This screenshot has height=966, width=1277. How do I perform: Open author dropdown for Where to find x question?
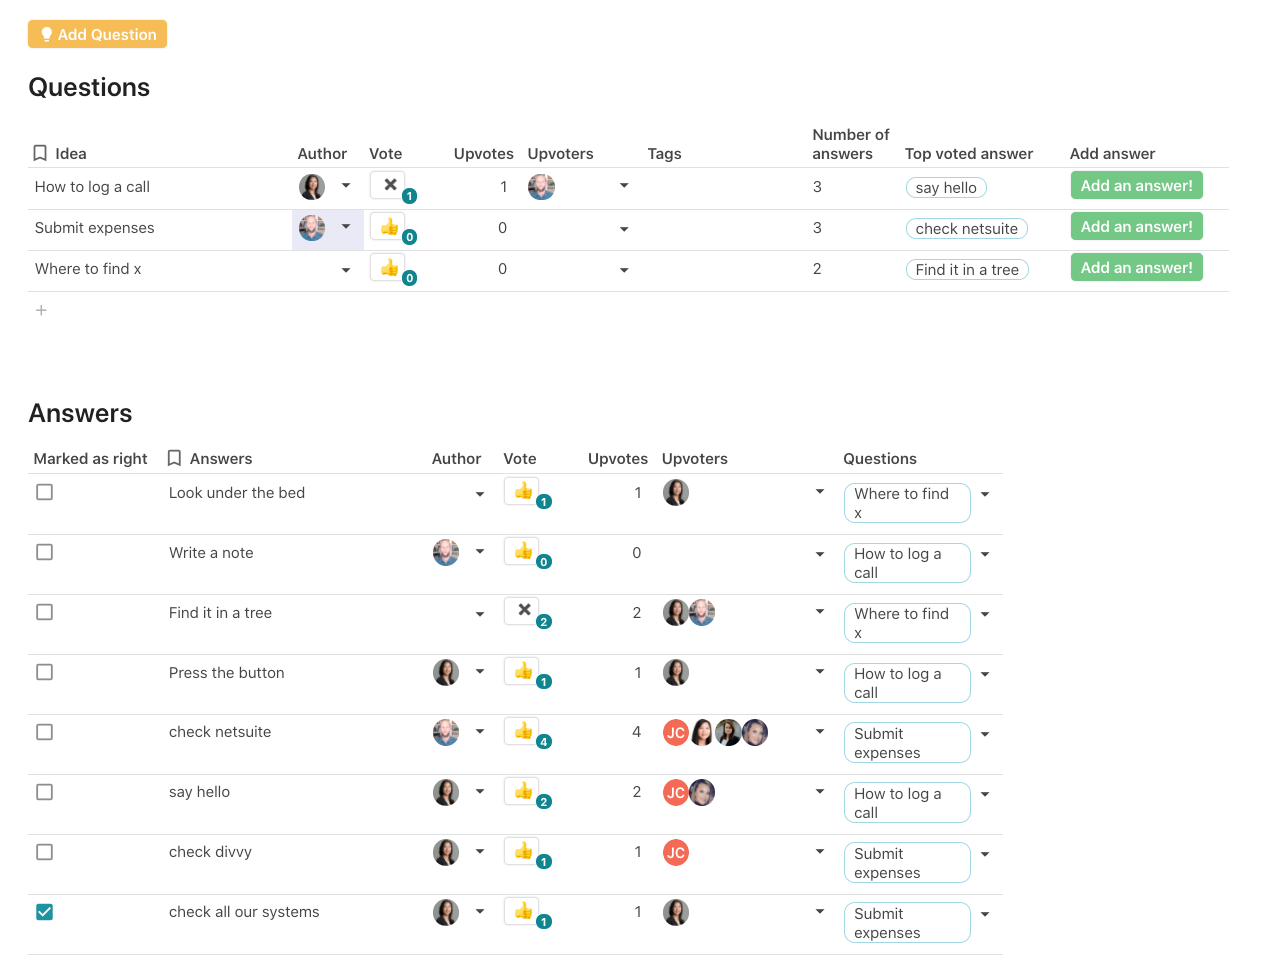coord(346,270)
